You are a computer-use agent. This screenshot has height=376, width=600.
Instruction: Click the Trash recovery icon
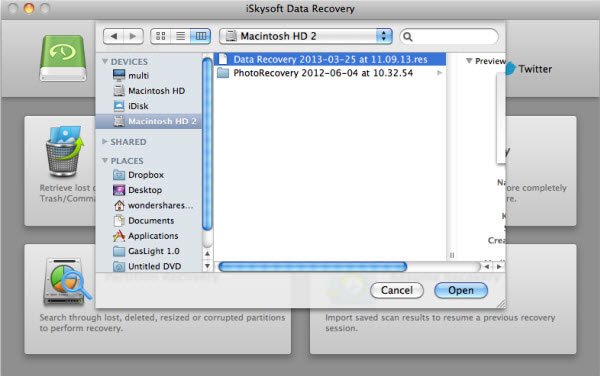pyautogui.click(x=64, y=151)
